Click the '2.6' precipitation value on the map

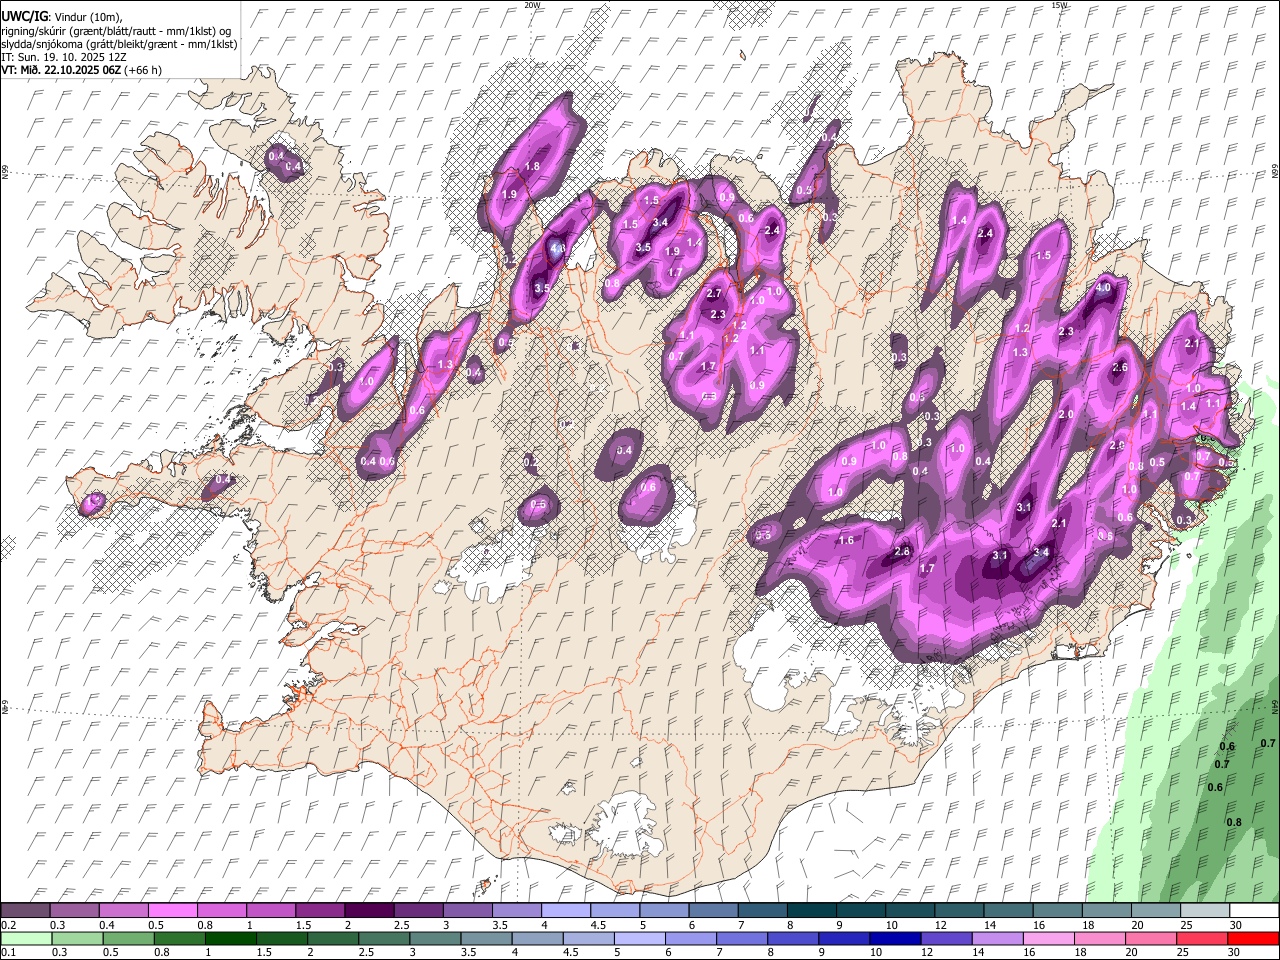[x=1120, y=368]
